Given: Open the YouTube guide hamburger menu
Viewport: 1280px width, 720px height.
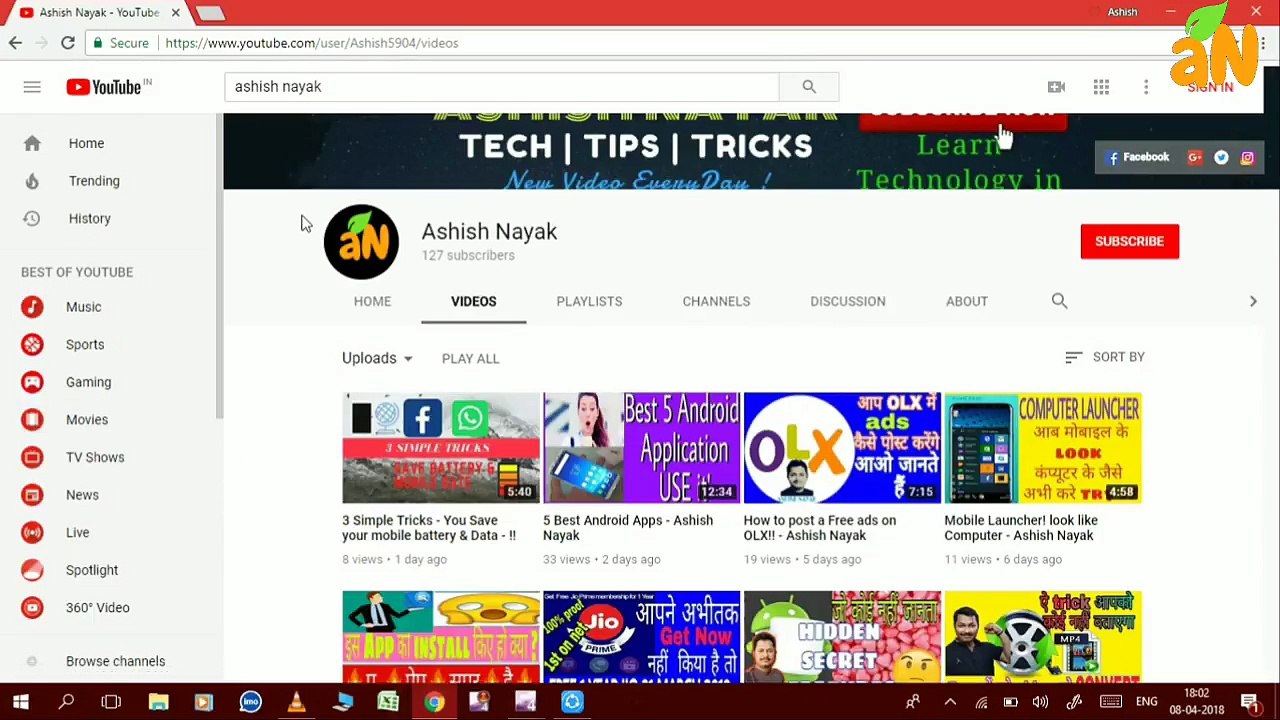Looking at the screenshot, I should pos(32,87).
